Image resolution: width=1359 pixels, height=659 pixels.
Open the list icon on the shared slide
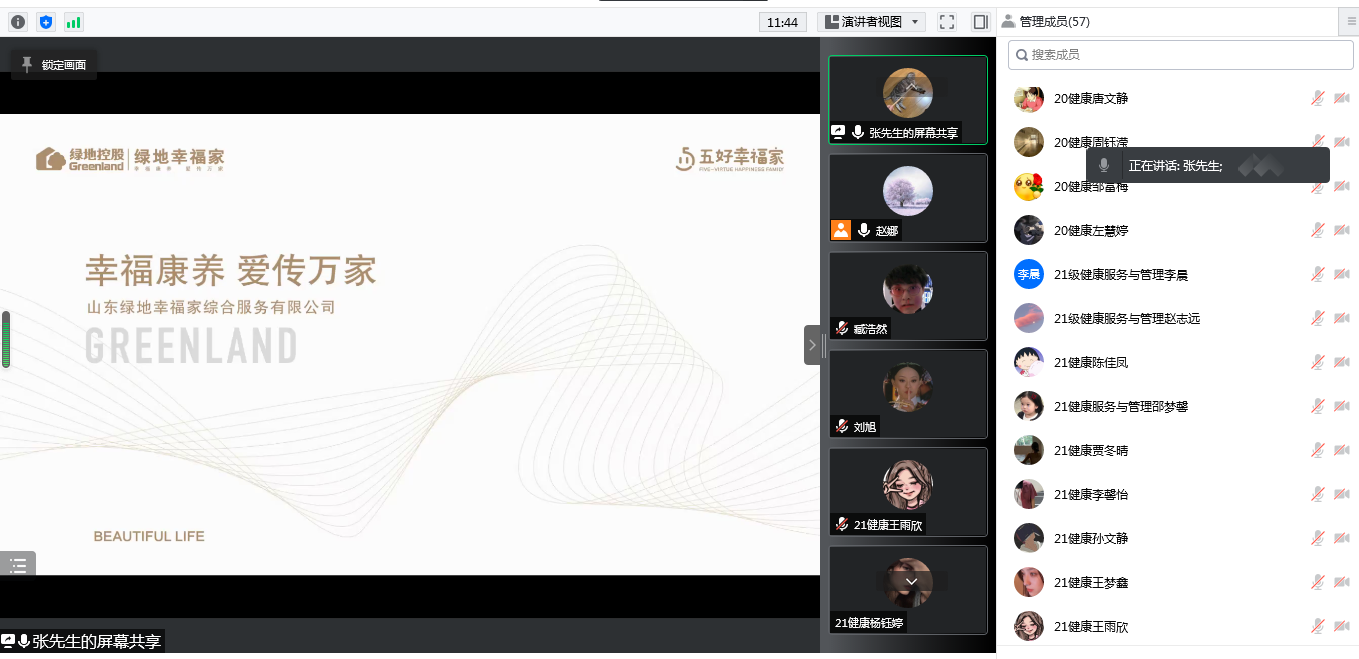[18, 565]
